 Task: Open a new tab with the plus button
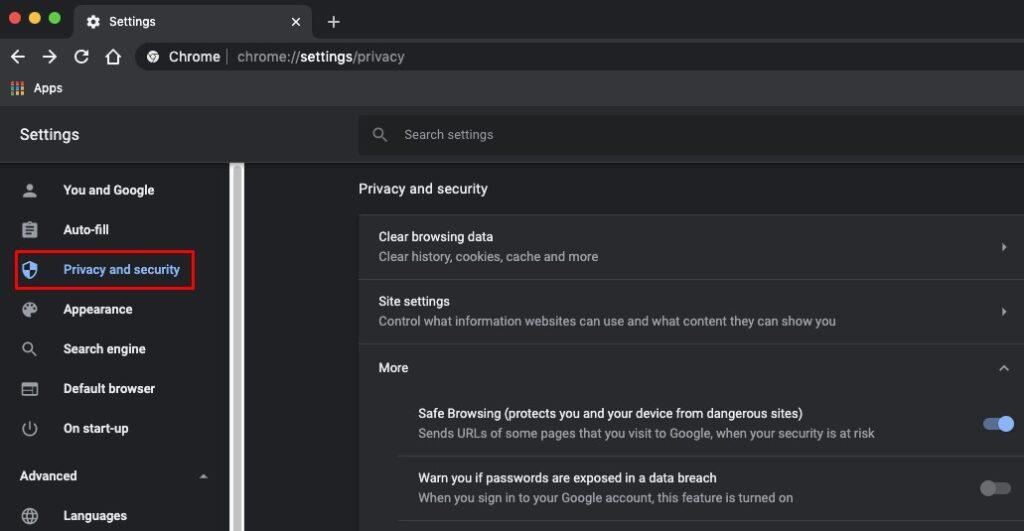pyautogui.click(x=333, y=22)
